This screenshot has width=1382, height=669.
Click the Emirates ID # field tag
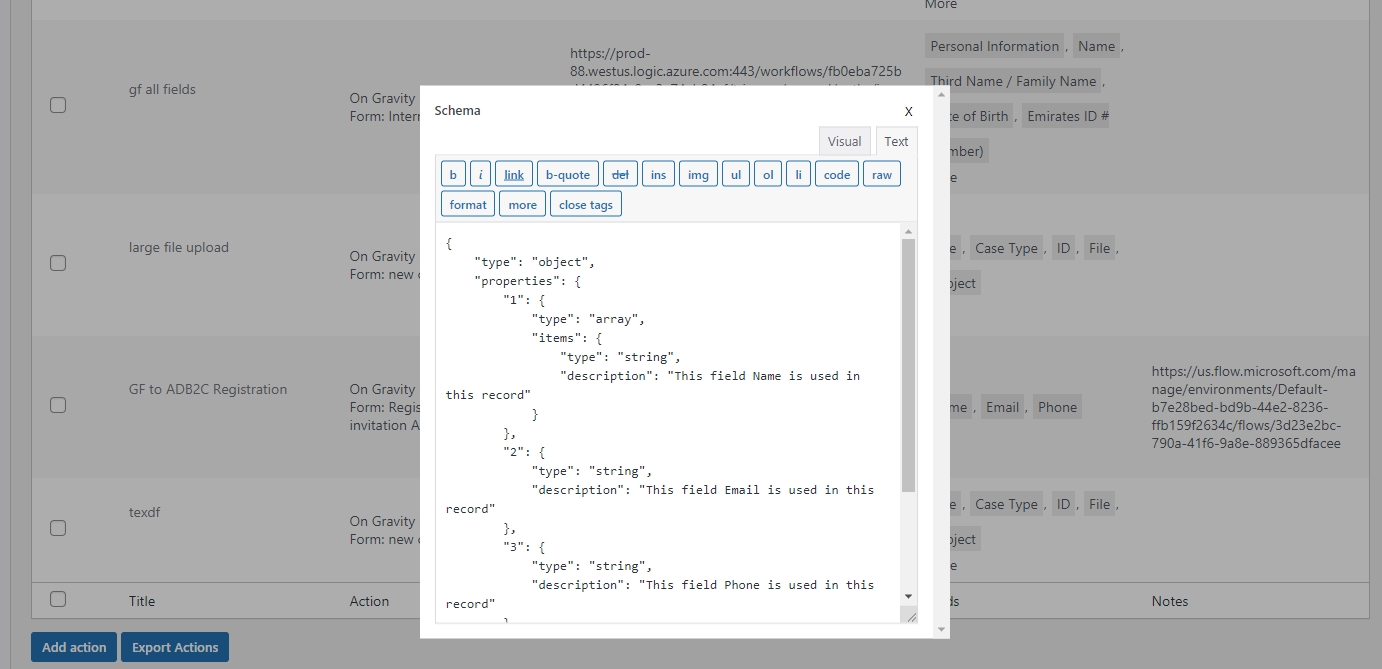click(x=1067, y=116)
